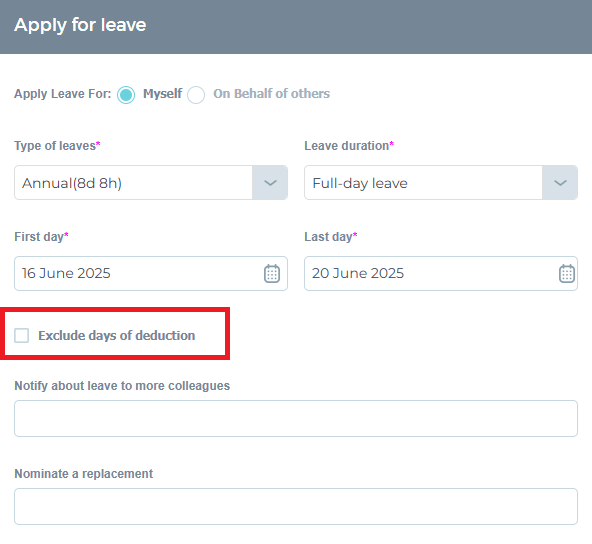The height and width of the screenshot is (544, 592).
Task: Click the First day date field
Action: click(x=151, y=273)
